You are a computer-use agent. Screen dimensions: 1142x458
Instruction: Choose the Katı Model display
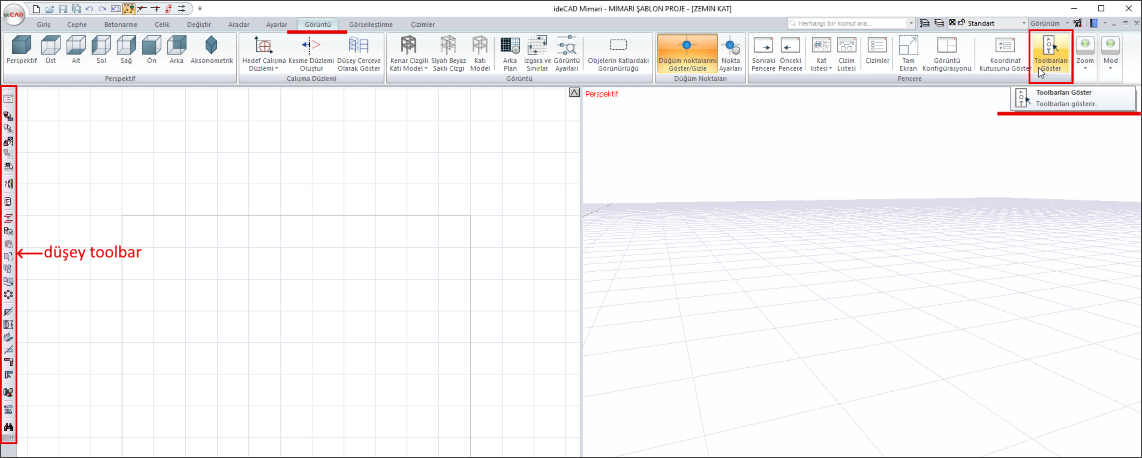tap(479, 46)
